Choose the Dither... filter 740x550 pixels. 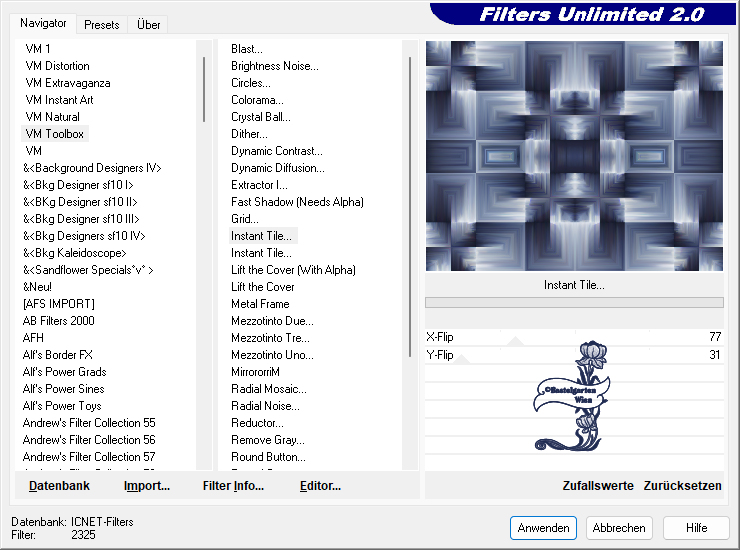point(249,134)
